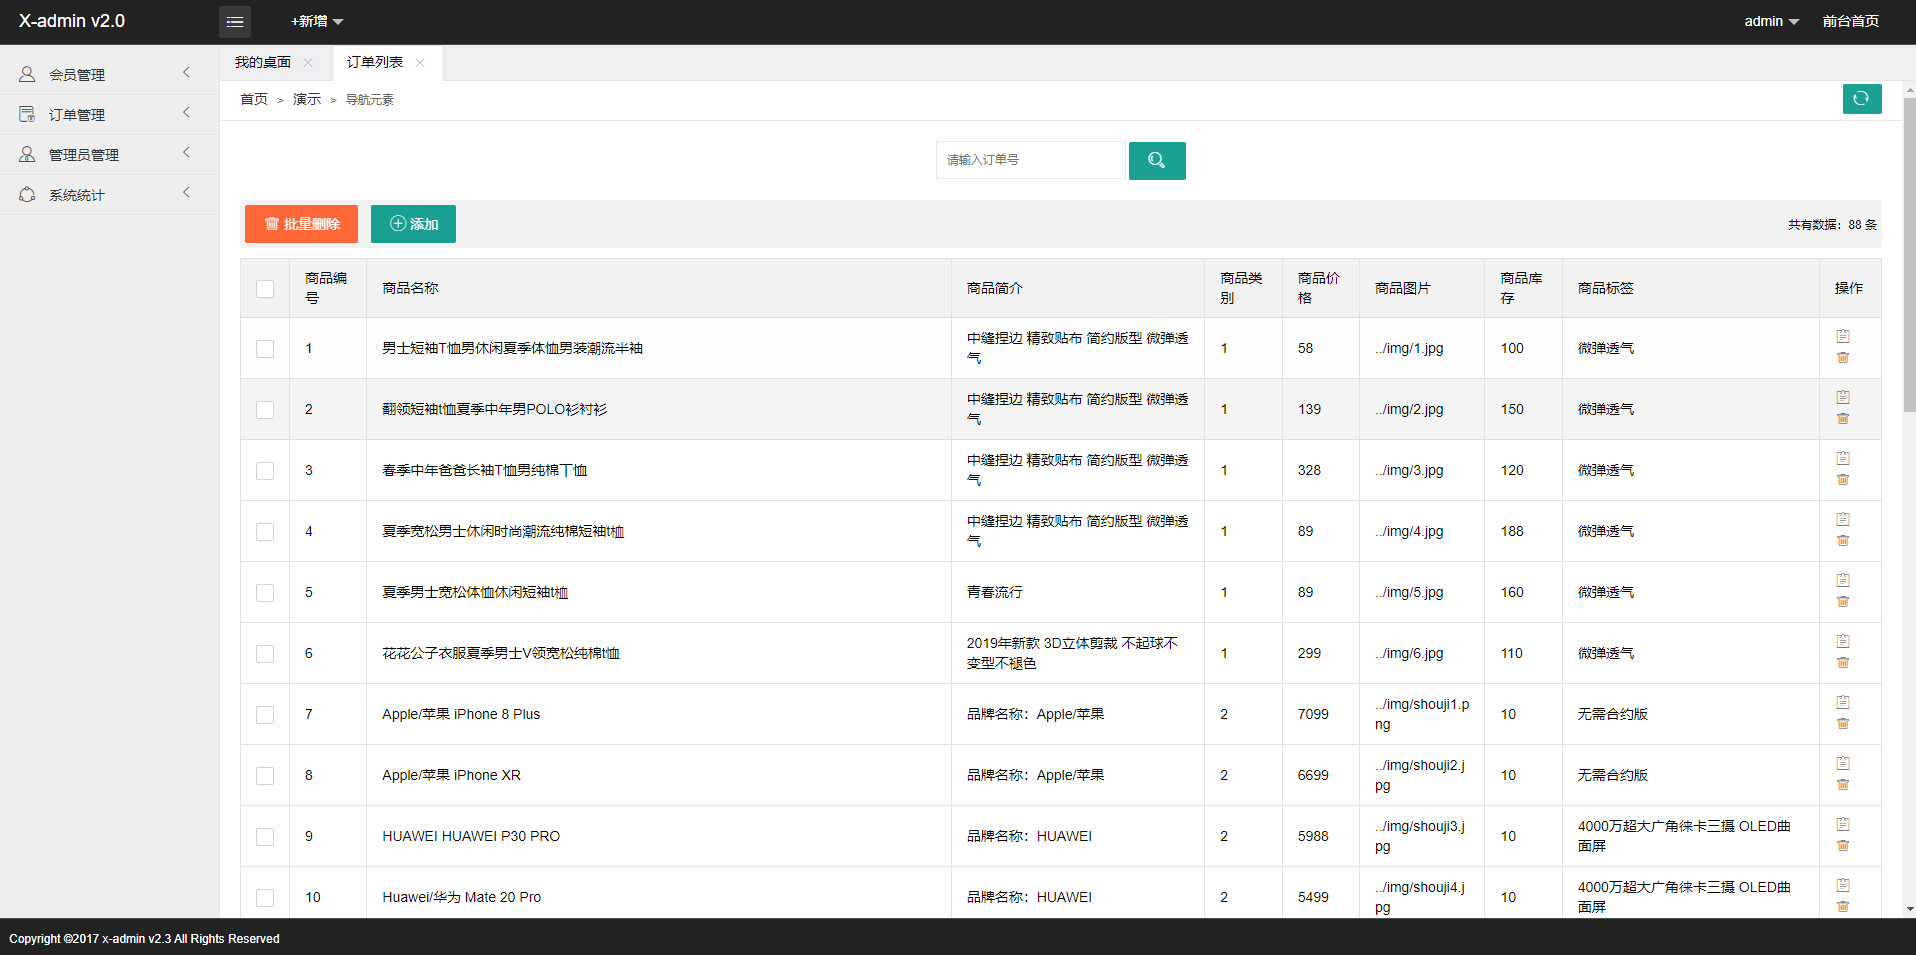This screenshot has width=1916, height=955.
Task: Click the 管理员管理 sidebar icon
Action: (27, 154)
